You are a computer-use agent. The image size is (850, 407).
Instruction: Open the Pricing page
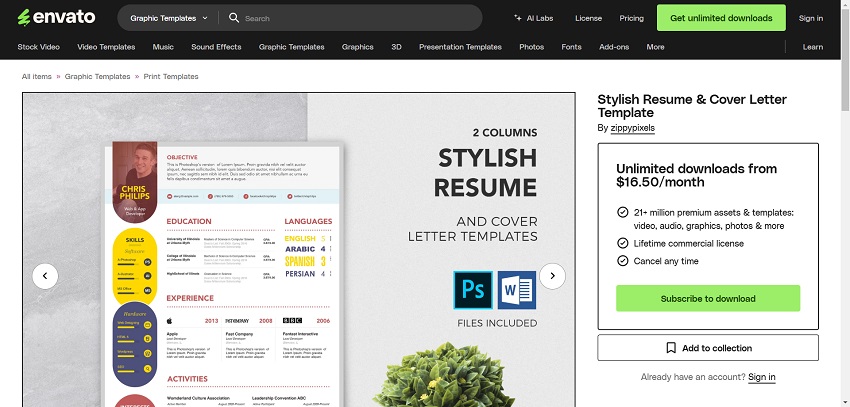click(x=632, y=18)
